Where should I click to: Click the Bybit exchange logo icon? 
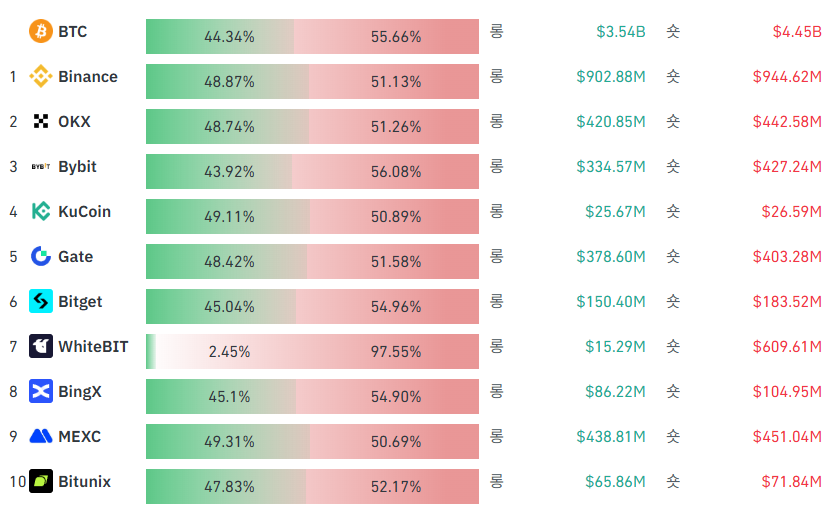pyautogui.click(x=41, y=167)
